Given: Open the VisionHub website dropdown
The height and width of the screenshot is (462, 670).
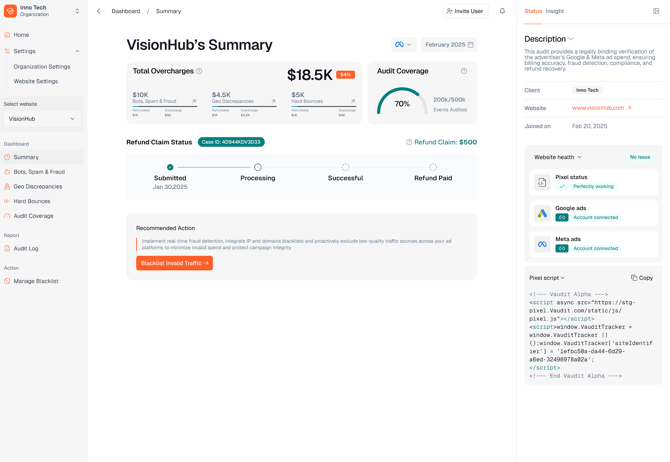Looking at the screenshot, I should point(42,119).
